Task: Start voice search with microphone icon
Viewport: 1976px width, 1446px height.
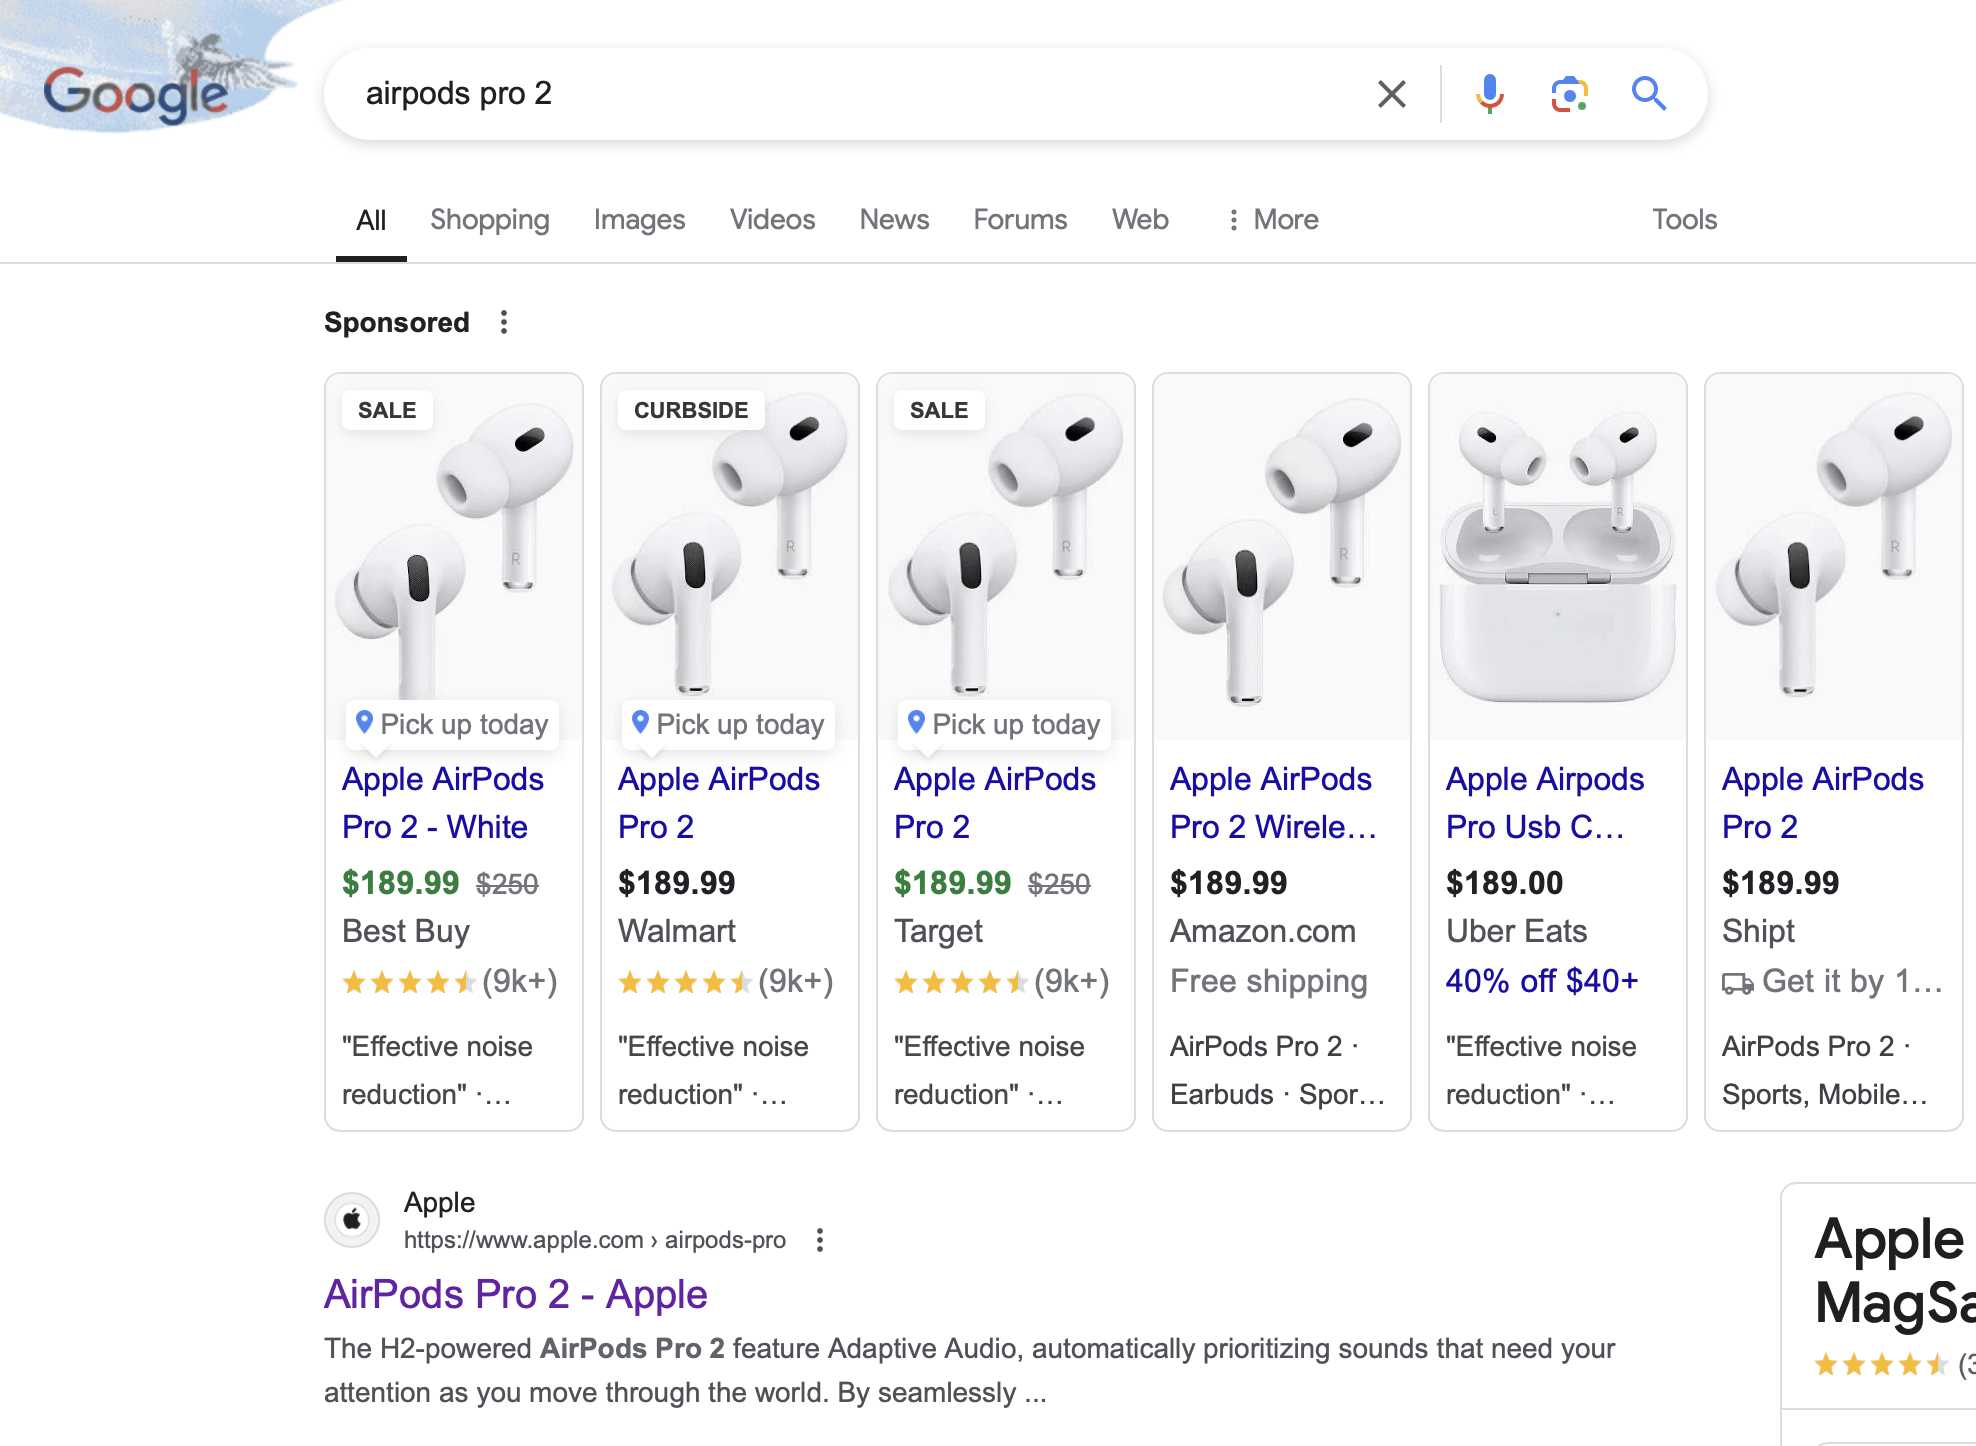Action: [1489, 94]
